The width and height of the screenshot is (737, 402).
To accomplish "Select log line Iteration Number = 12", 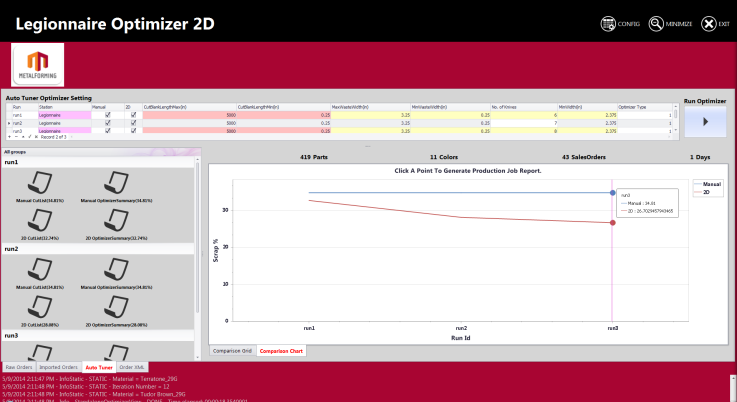I will [86, 386].
